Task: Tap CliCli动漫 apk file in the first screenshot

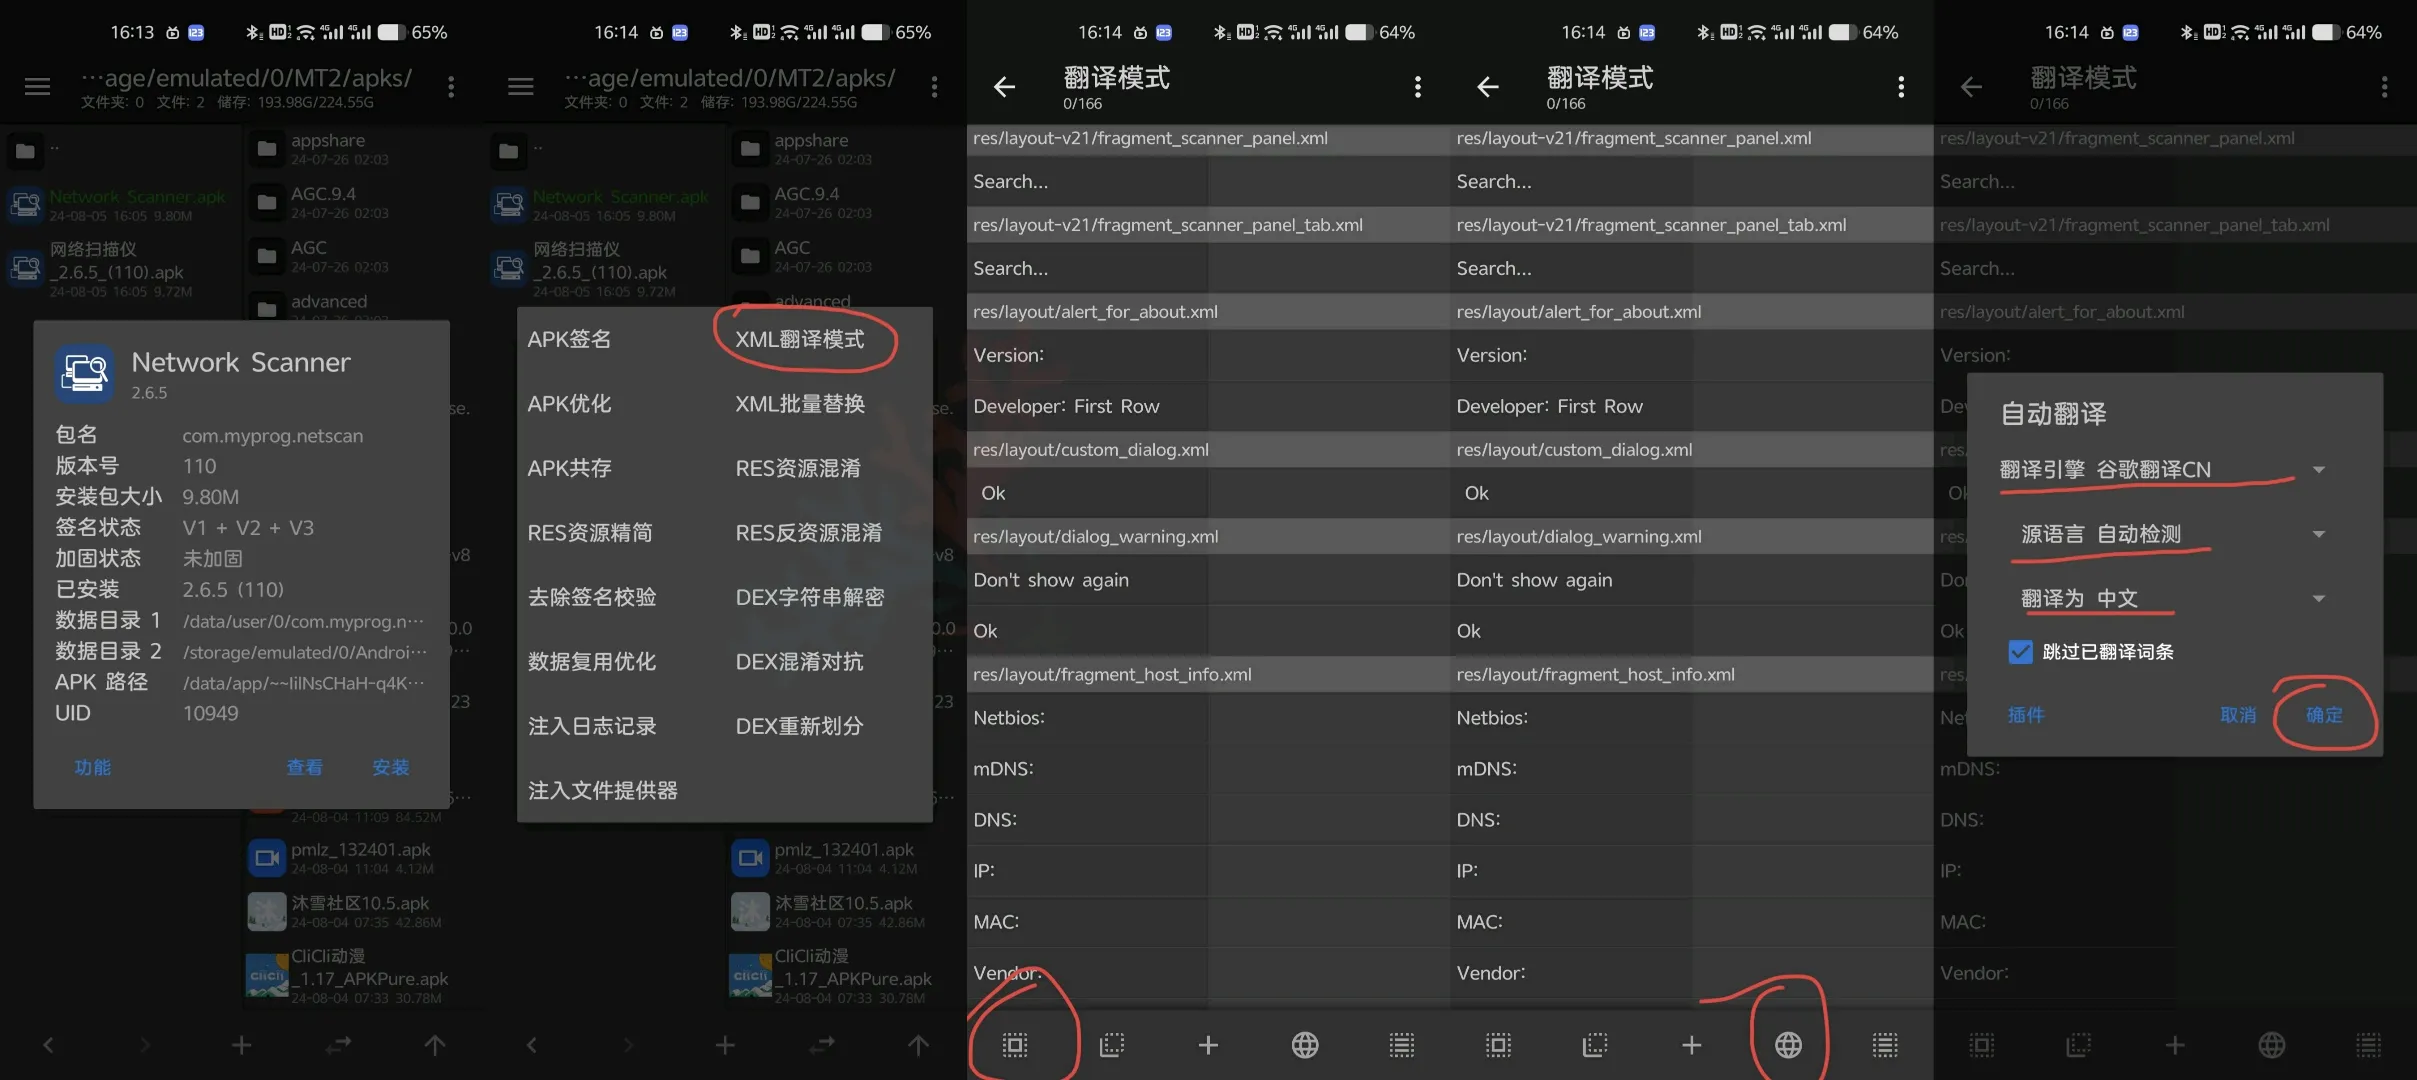Action: click(x=364, y=976)
